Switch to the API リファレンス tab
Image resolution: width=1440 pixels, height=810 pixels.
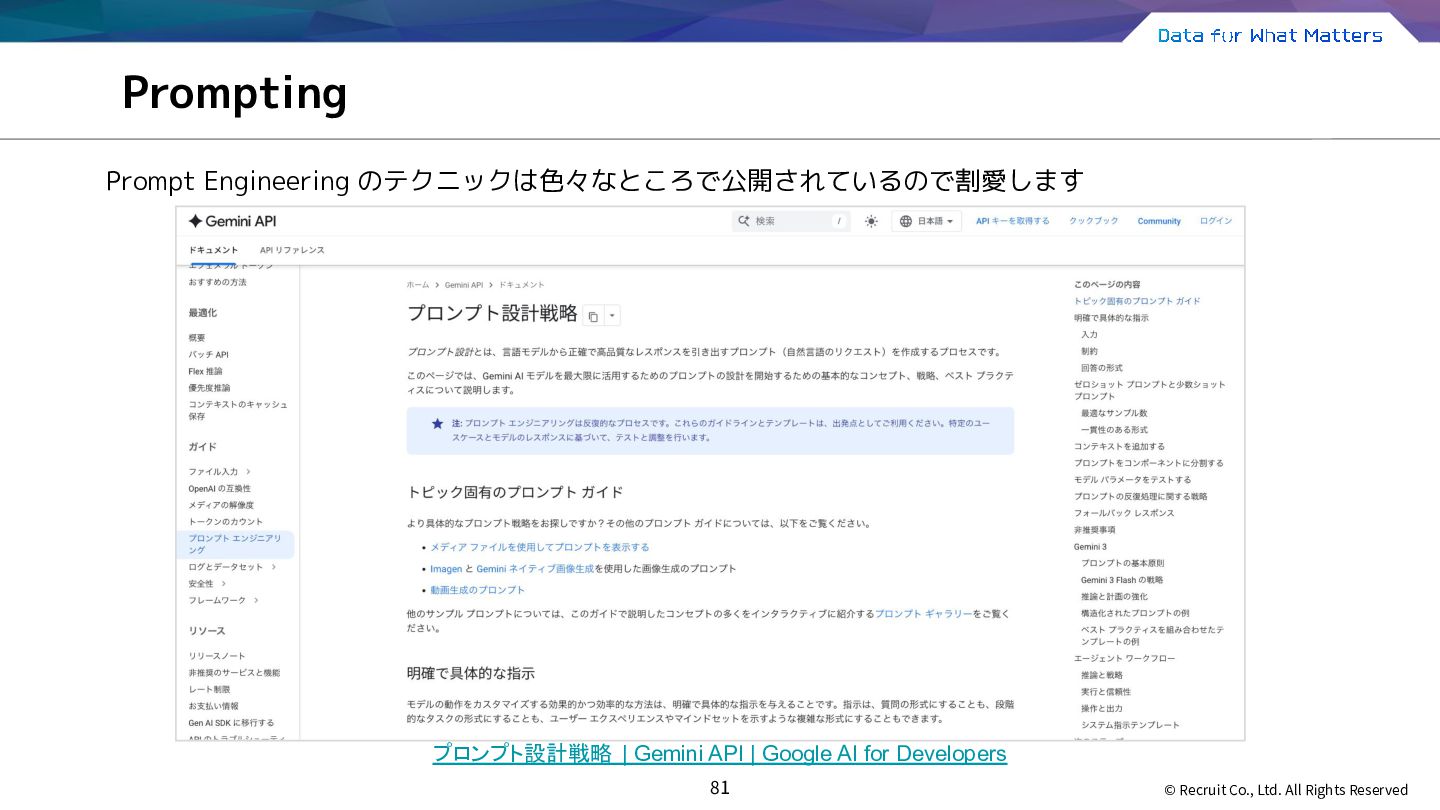pyautogui.click(x=292, y=250)
